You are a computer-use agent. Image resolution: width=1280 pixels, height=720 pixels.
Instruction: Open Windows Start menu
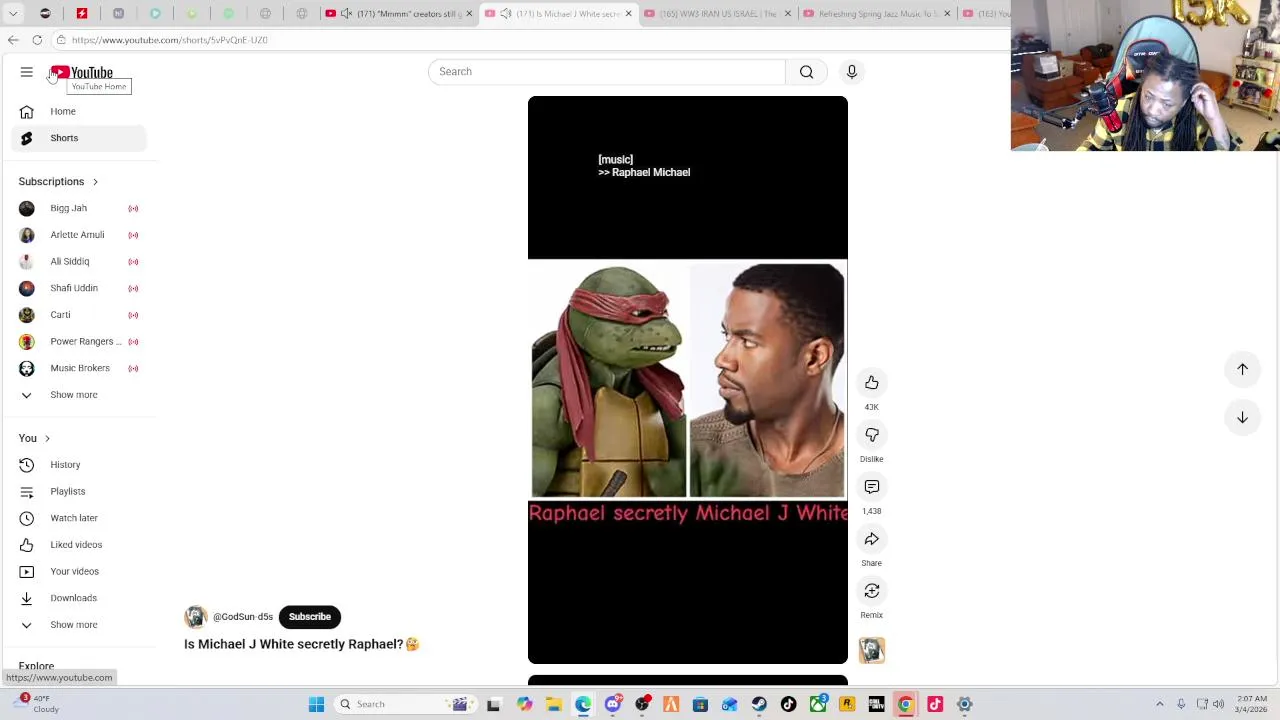316,704
